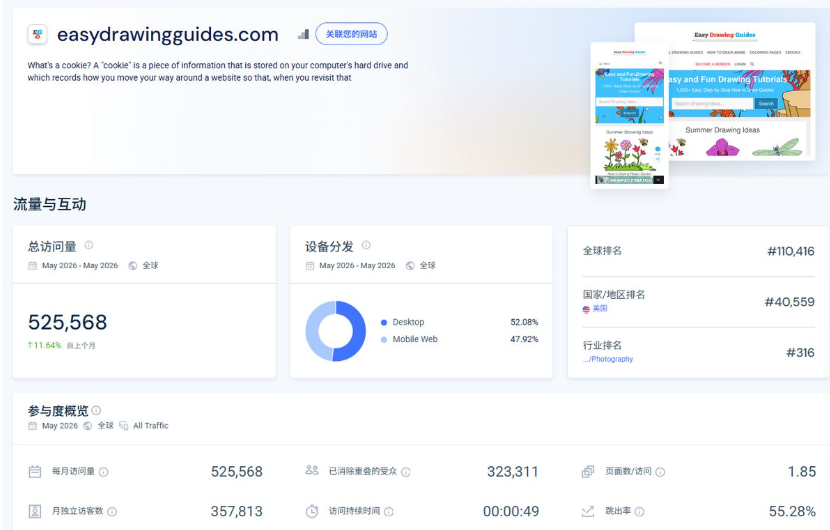Image resolution: width=830 pixels, height=530 pixels.
Task: Click the traffic bars icon beside domain name
Action: (x=303, y=34)
